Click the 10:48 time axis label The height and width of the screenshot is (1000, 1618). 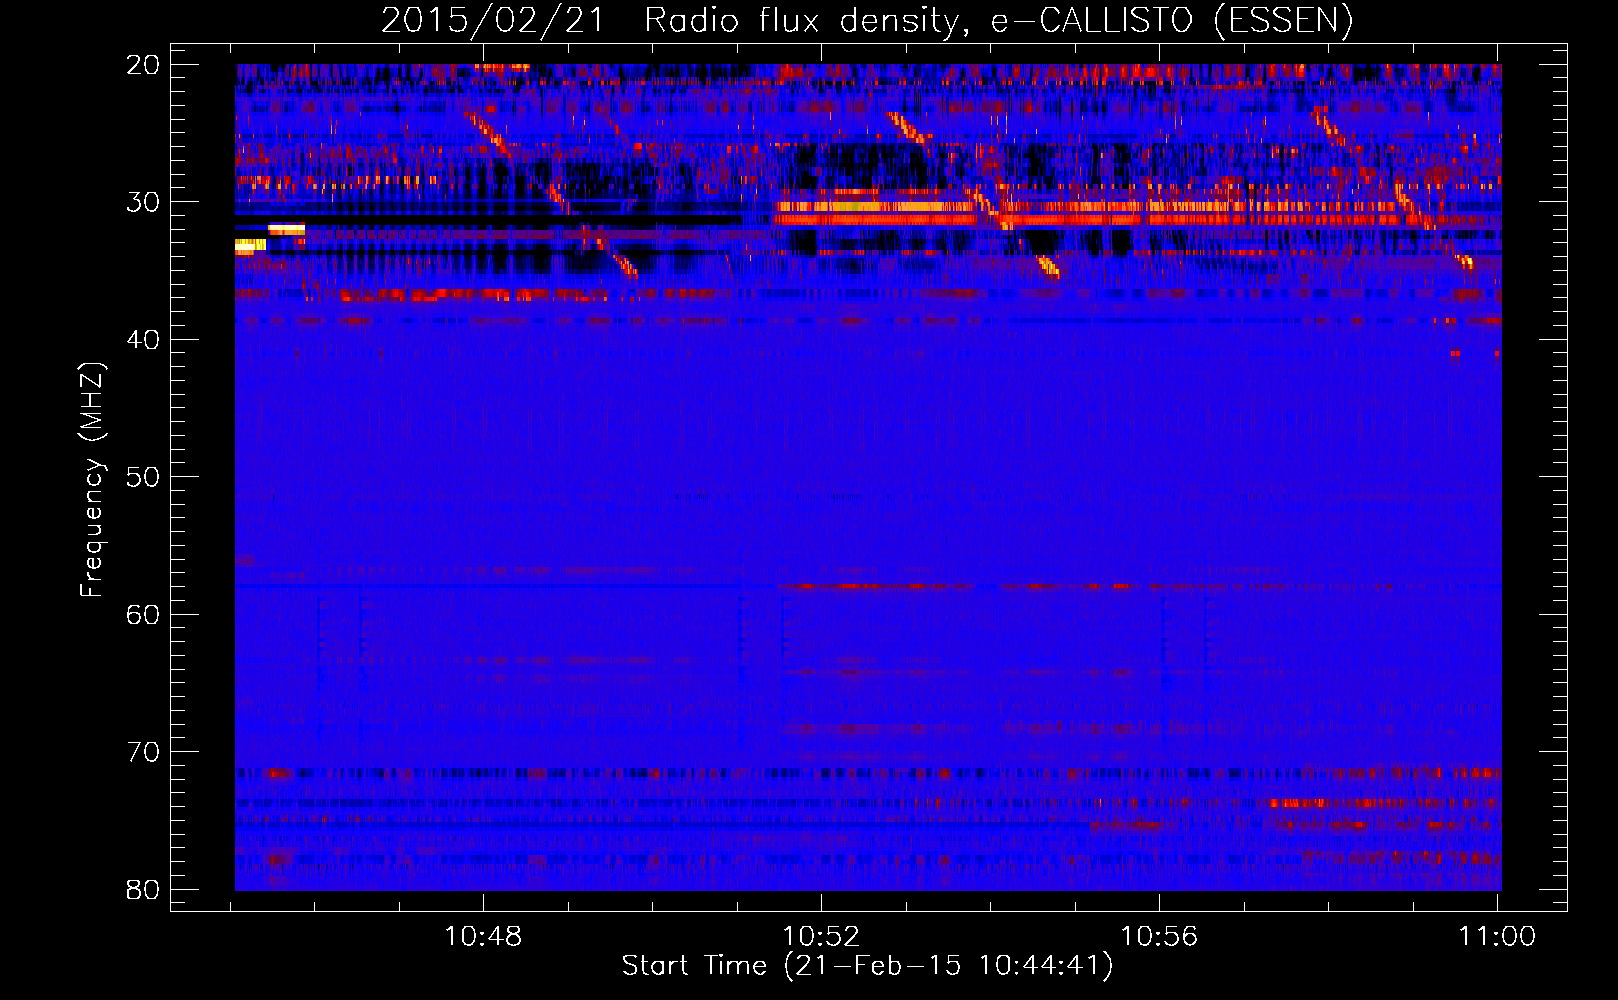tap(483, 937)
